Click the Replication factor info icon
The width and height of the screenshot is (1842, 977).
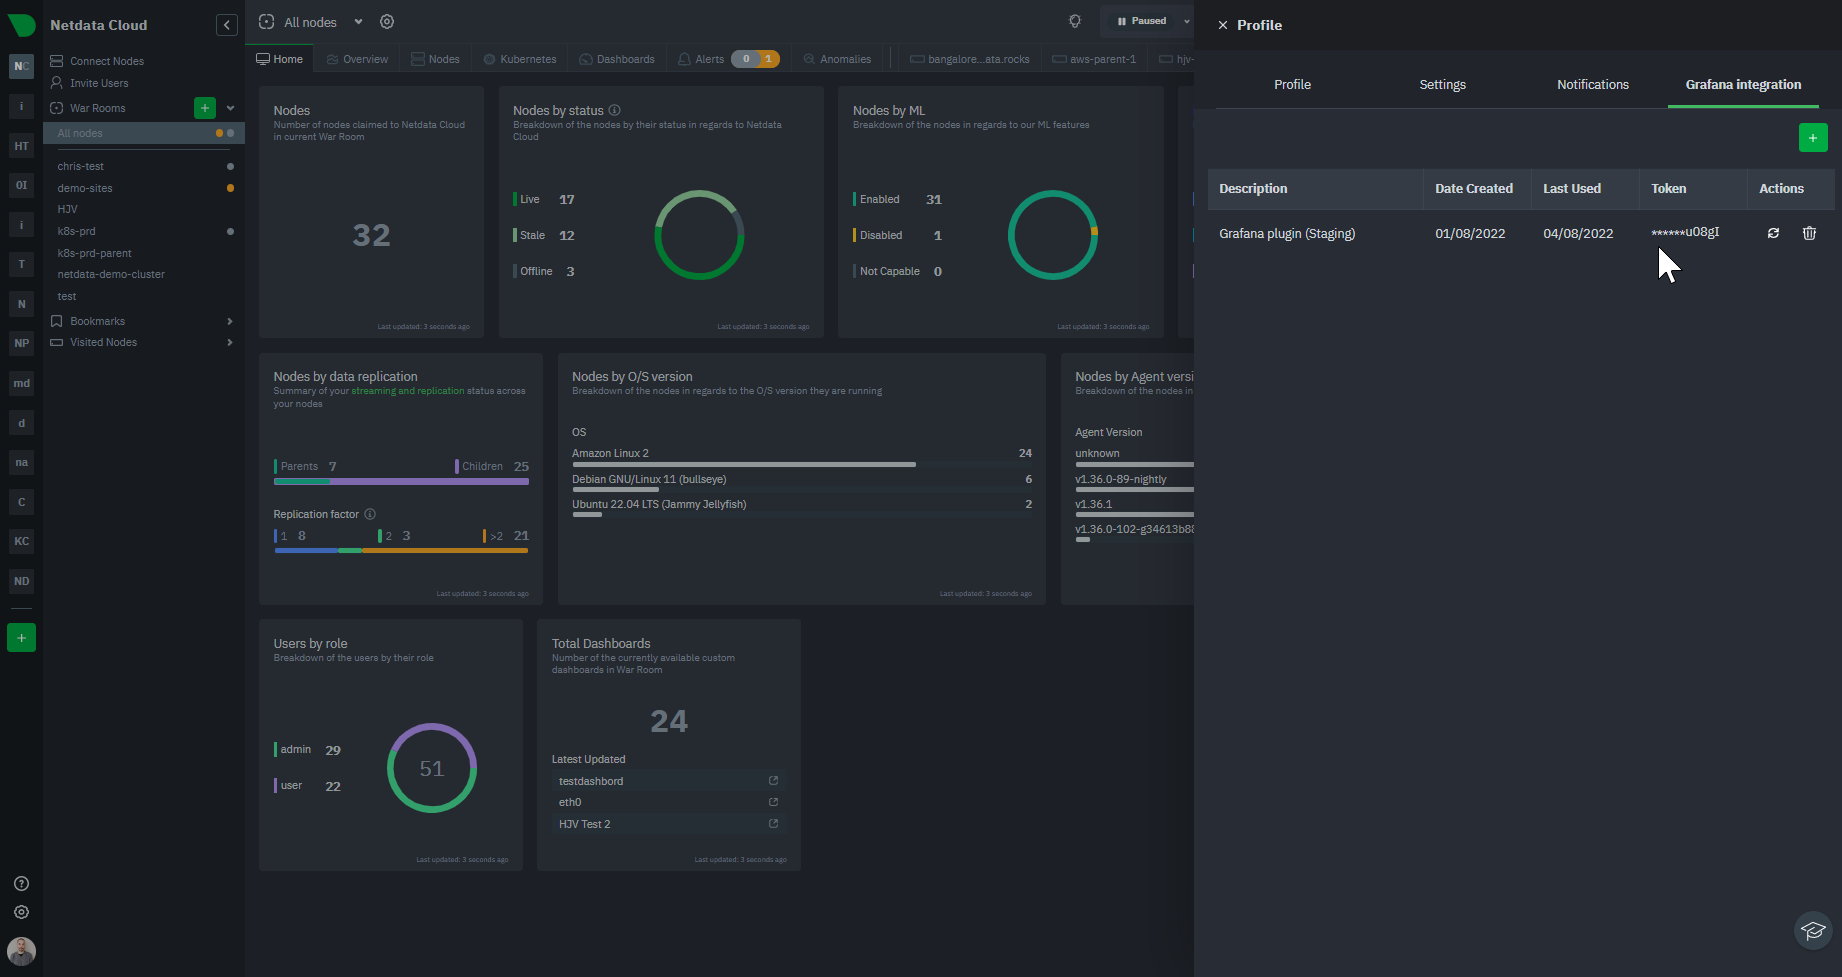(370, 514)
